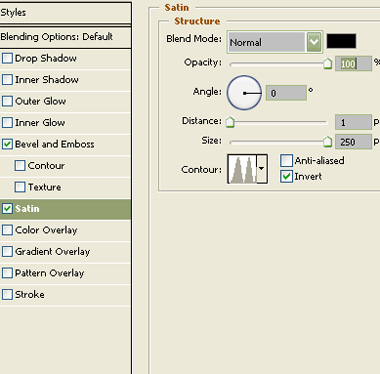
Task: Click the Opacity slider handle
Action: 328,63
